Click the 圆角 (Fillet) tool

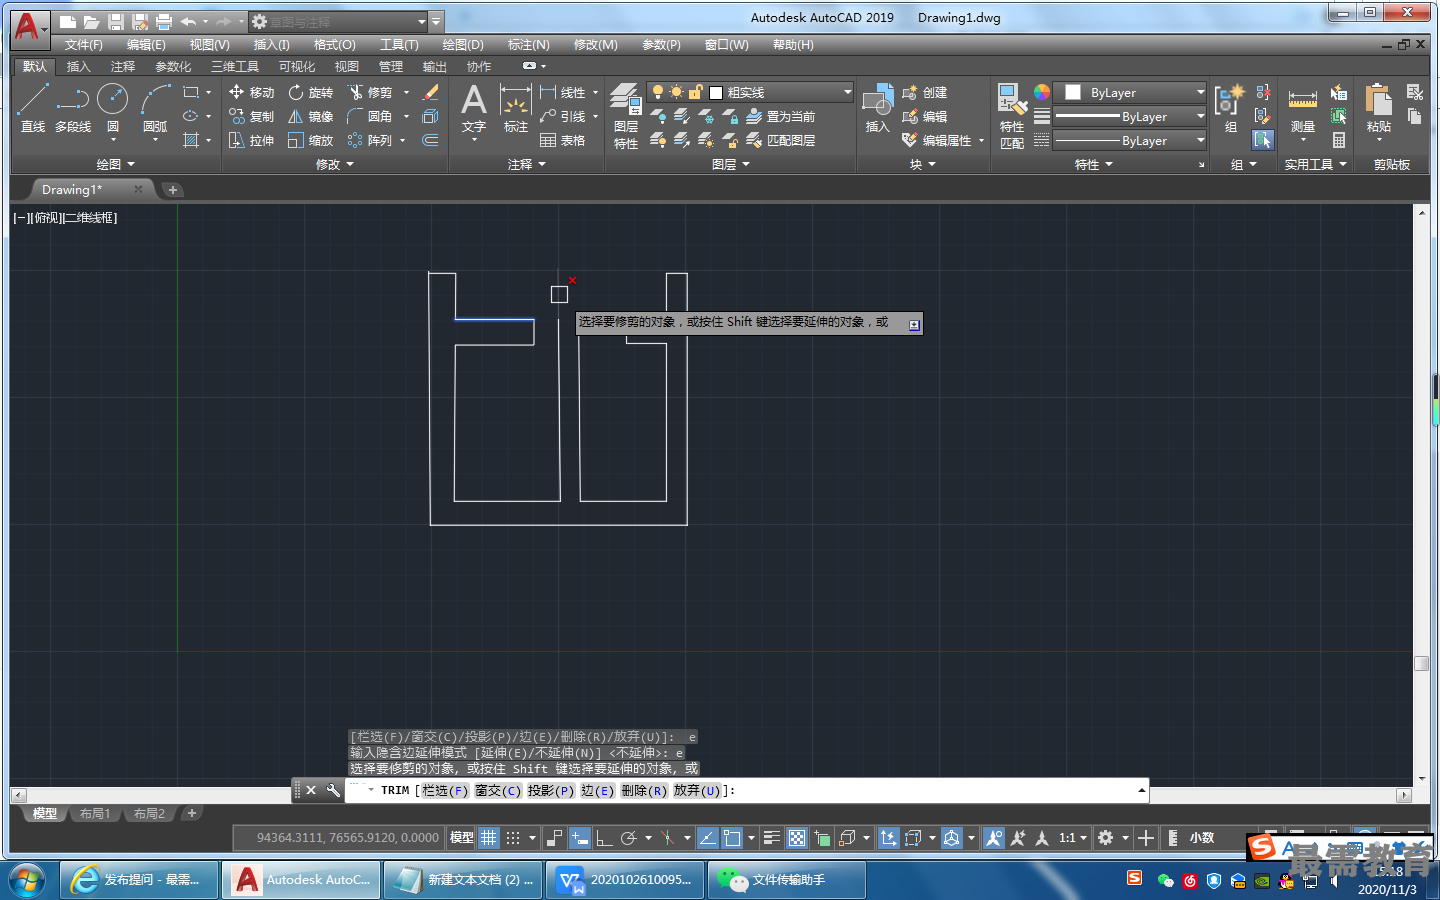click(x=370, y=116)
